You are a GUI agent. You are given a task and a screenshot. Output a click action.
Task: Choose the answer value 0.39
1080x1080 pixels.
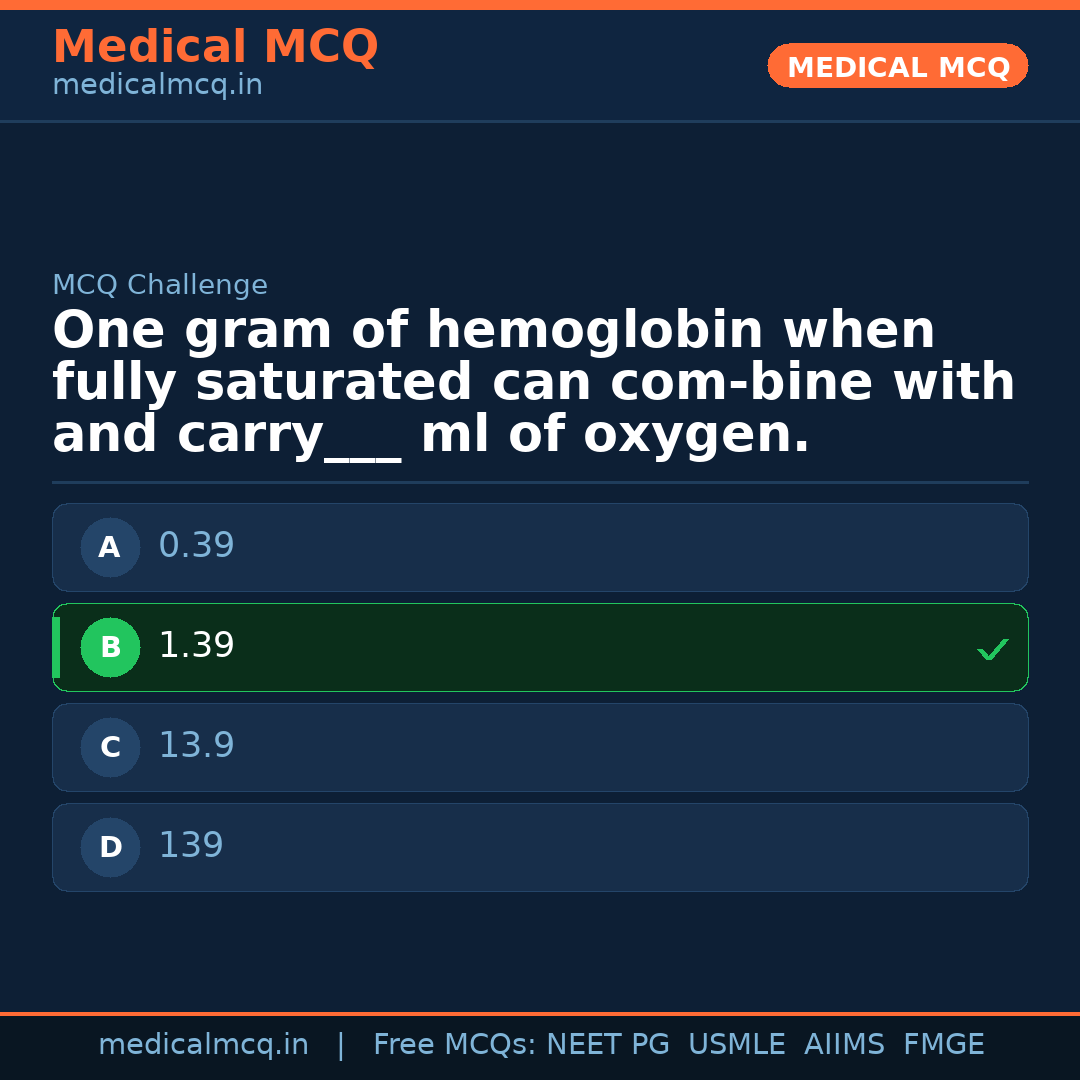[x=196, y=546]
